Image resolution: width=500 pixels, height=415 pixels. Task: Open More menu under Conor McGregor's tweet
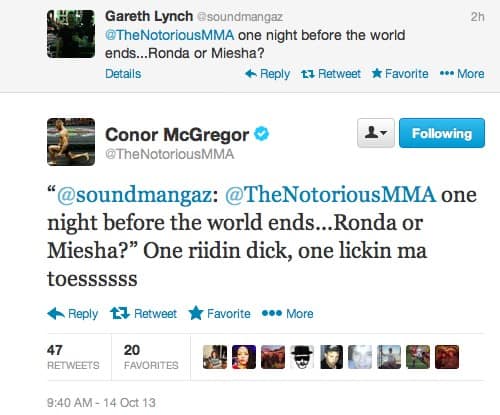(288, 314)
